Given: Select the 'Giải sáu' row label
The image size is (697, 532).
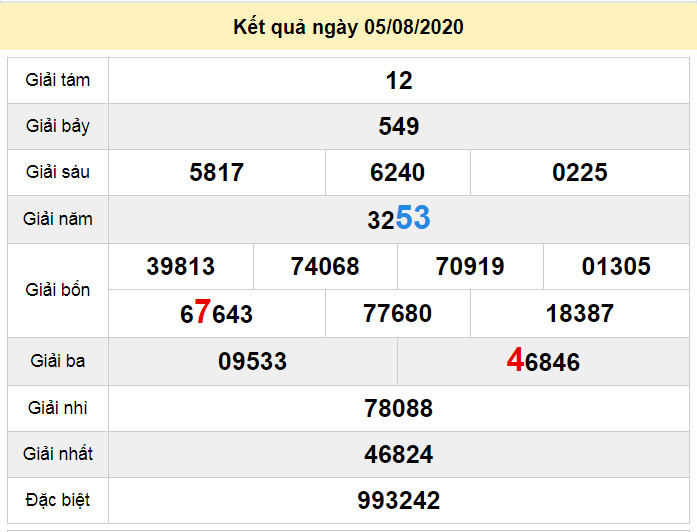Looking at the screenshot, I should 58,172.
